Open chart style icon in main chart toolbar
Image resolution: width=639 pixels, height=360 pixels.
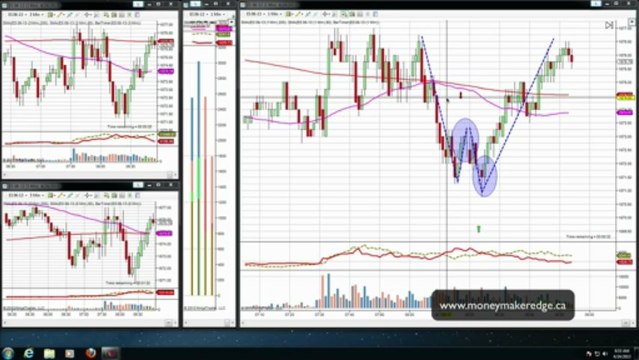(288, 14)
